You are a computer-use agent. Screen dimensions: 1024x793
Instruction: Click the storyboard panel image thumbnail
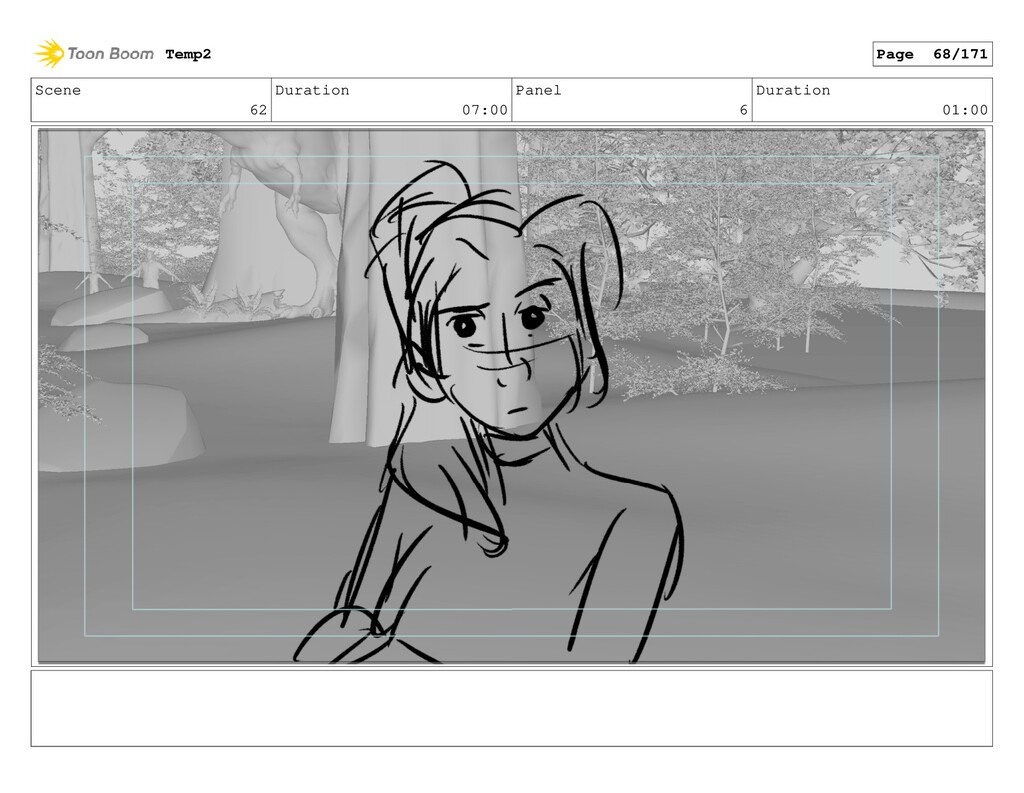point(511,396)
